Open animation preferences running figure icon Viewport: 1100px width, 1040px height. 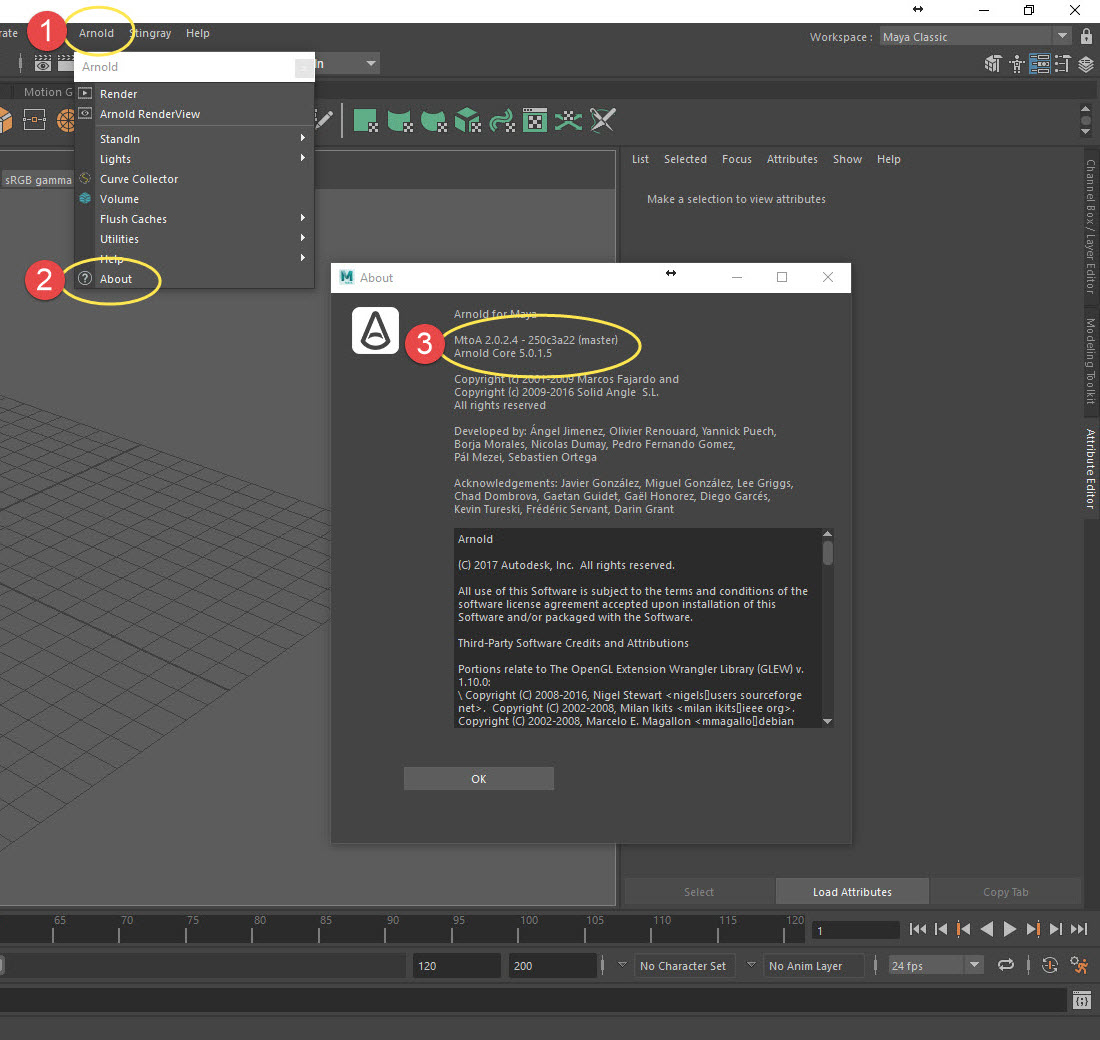[x=1079, y=965]
